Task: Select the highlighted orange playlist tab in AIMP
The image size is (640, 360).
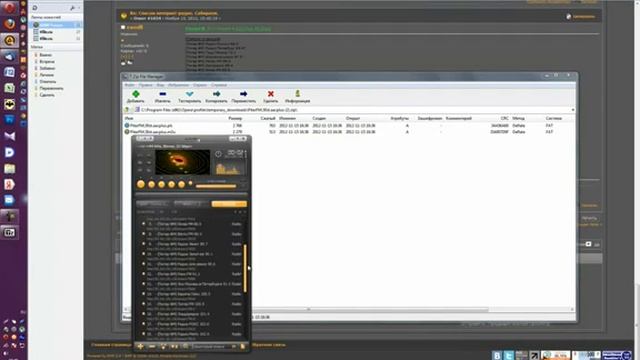Action: point(229,204)
